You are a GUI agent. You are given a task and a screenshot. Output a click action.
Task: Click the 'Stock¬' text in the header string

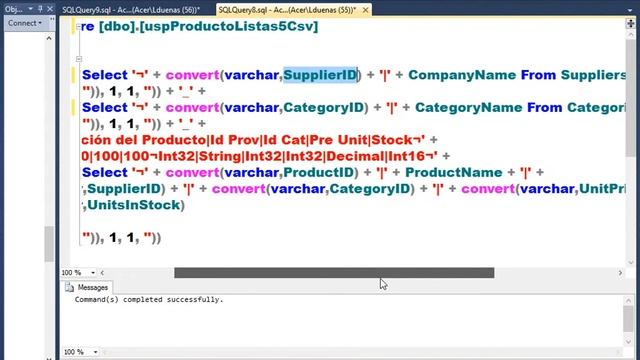(396, 140)
